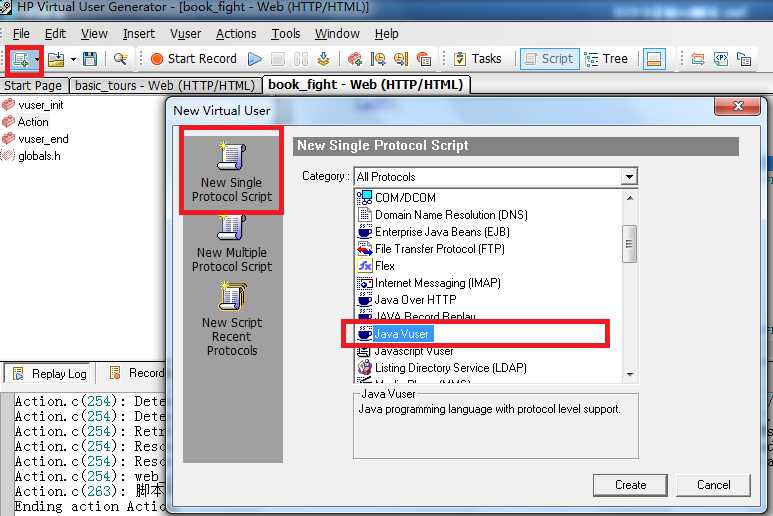The width and height of the screenshot is (773, 516).
Task: Open the Actions menu
Action: [x=236, y=34]
